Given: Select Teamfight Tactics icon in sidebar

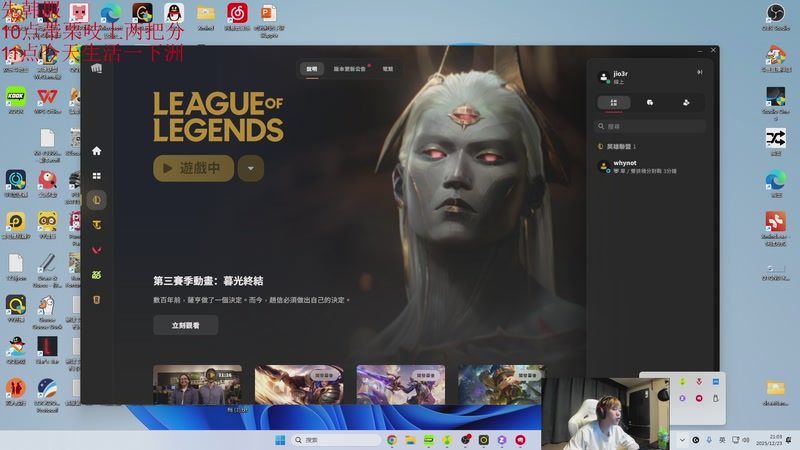Looking at the screenshot, I should pyautogui.click(x=96, y=225).
